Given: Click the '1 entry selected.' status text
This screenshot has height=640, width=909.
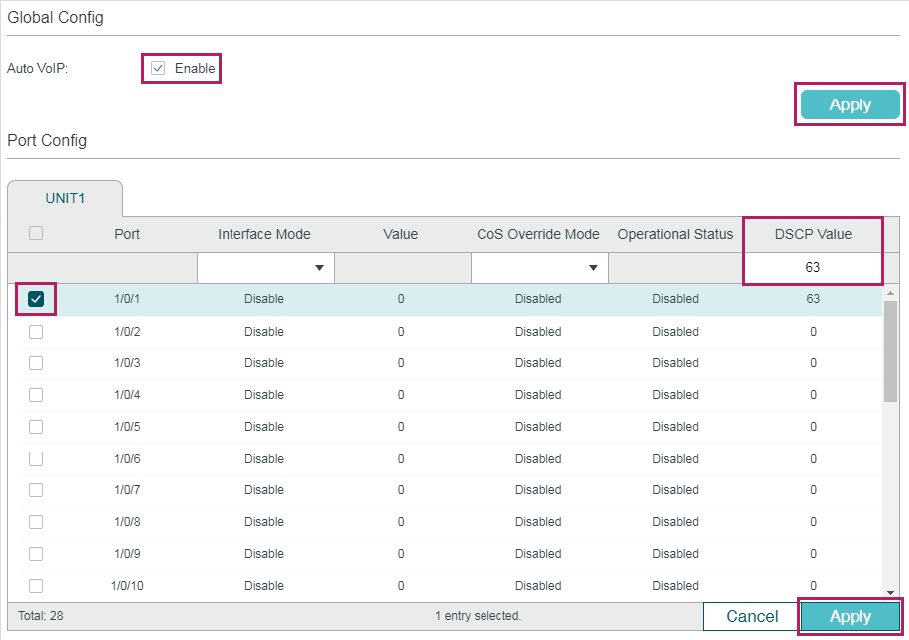Looking at the screenshot, I should click(478, 616).
